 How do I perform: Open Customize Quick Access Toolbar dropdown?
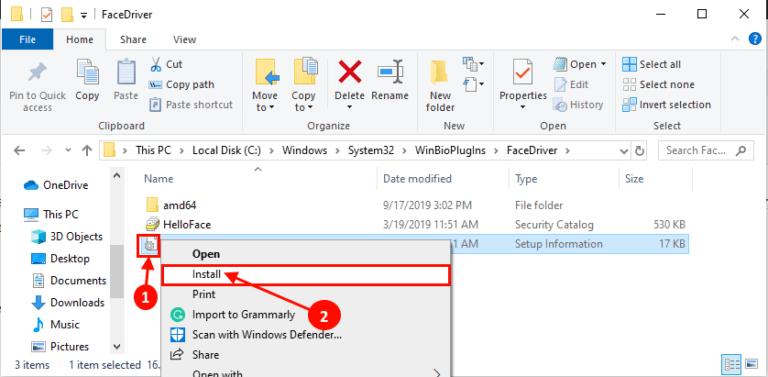click(x=84, y=16)
